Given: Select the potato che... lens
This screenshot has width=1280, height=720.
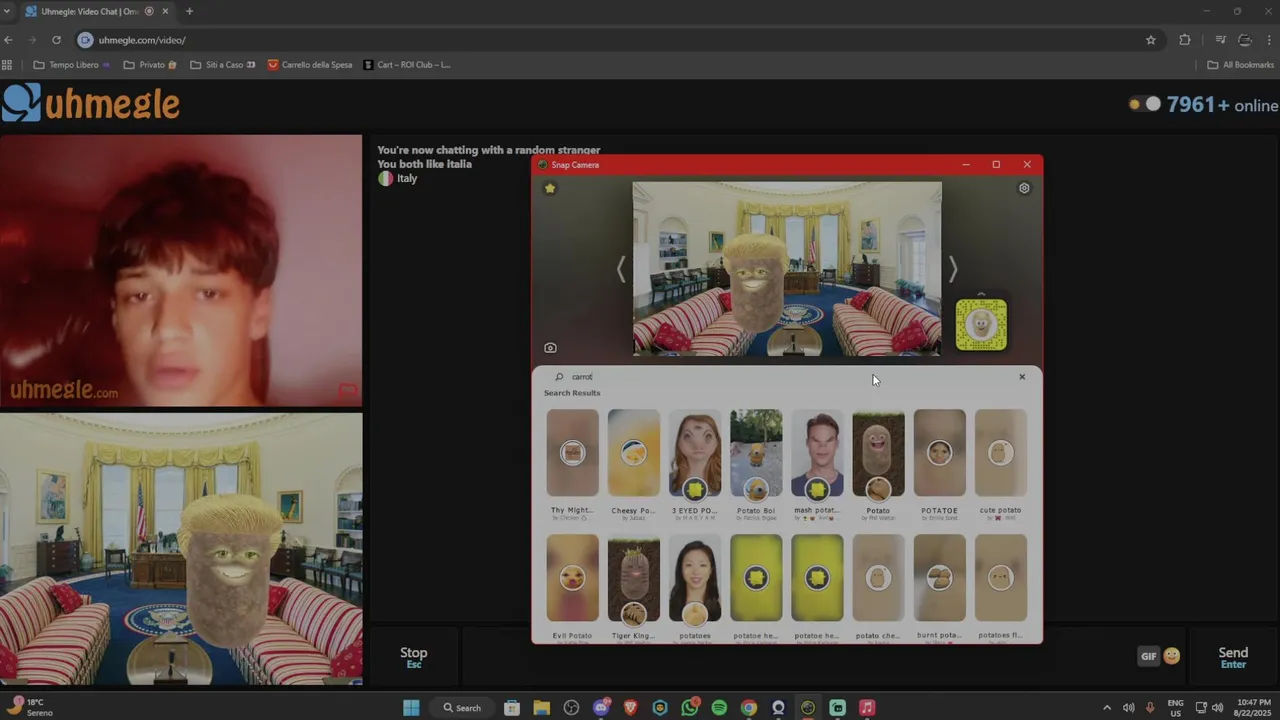Looking at the screenshot, I should tap(878, 578).
